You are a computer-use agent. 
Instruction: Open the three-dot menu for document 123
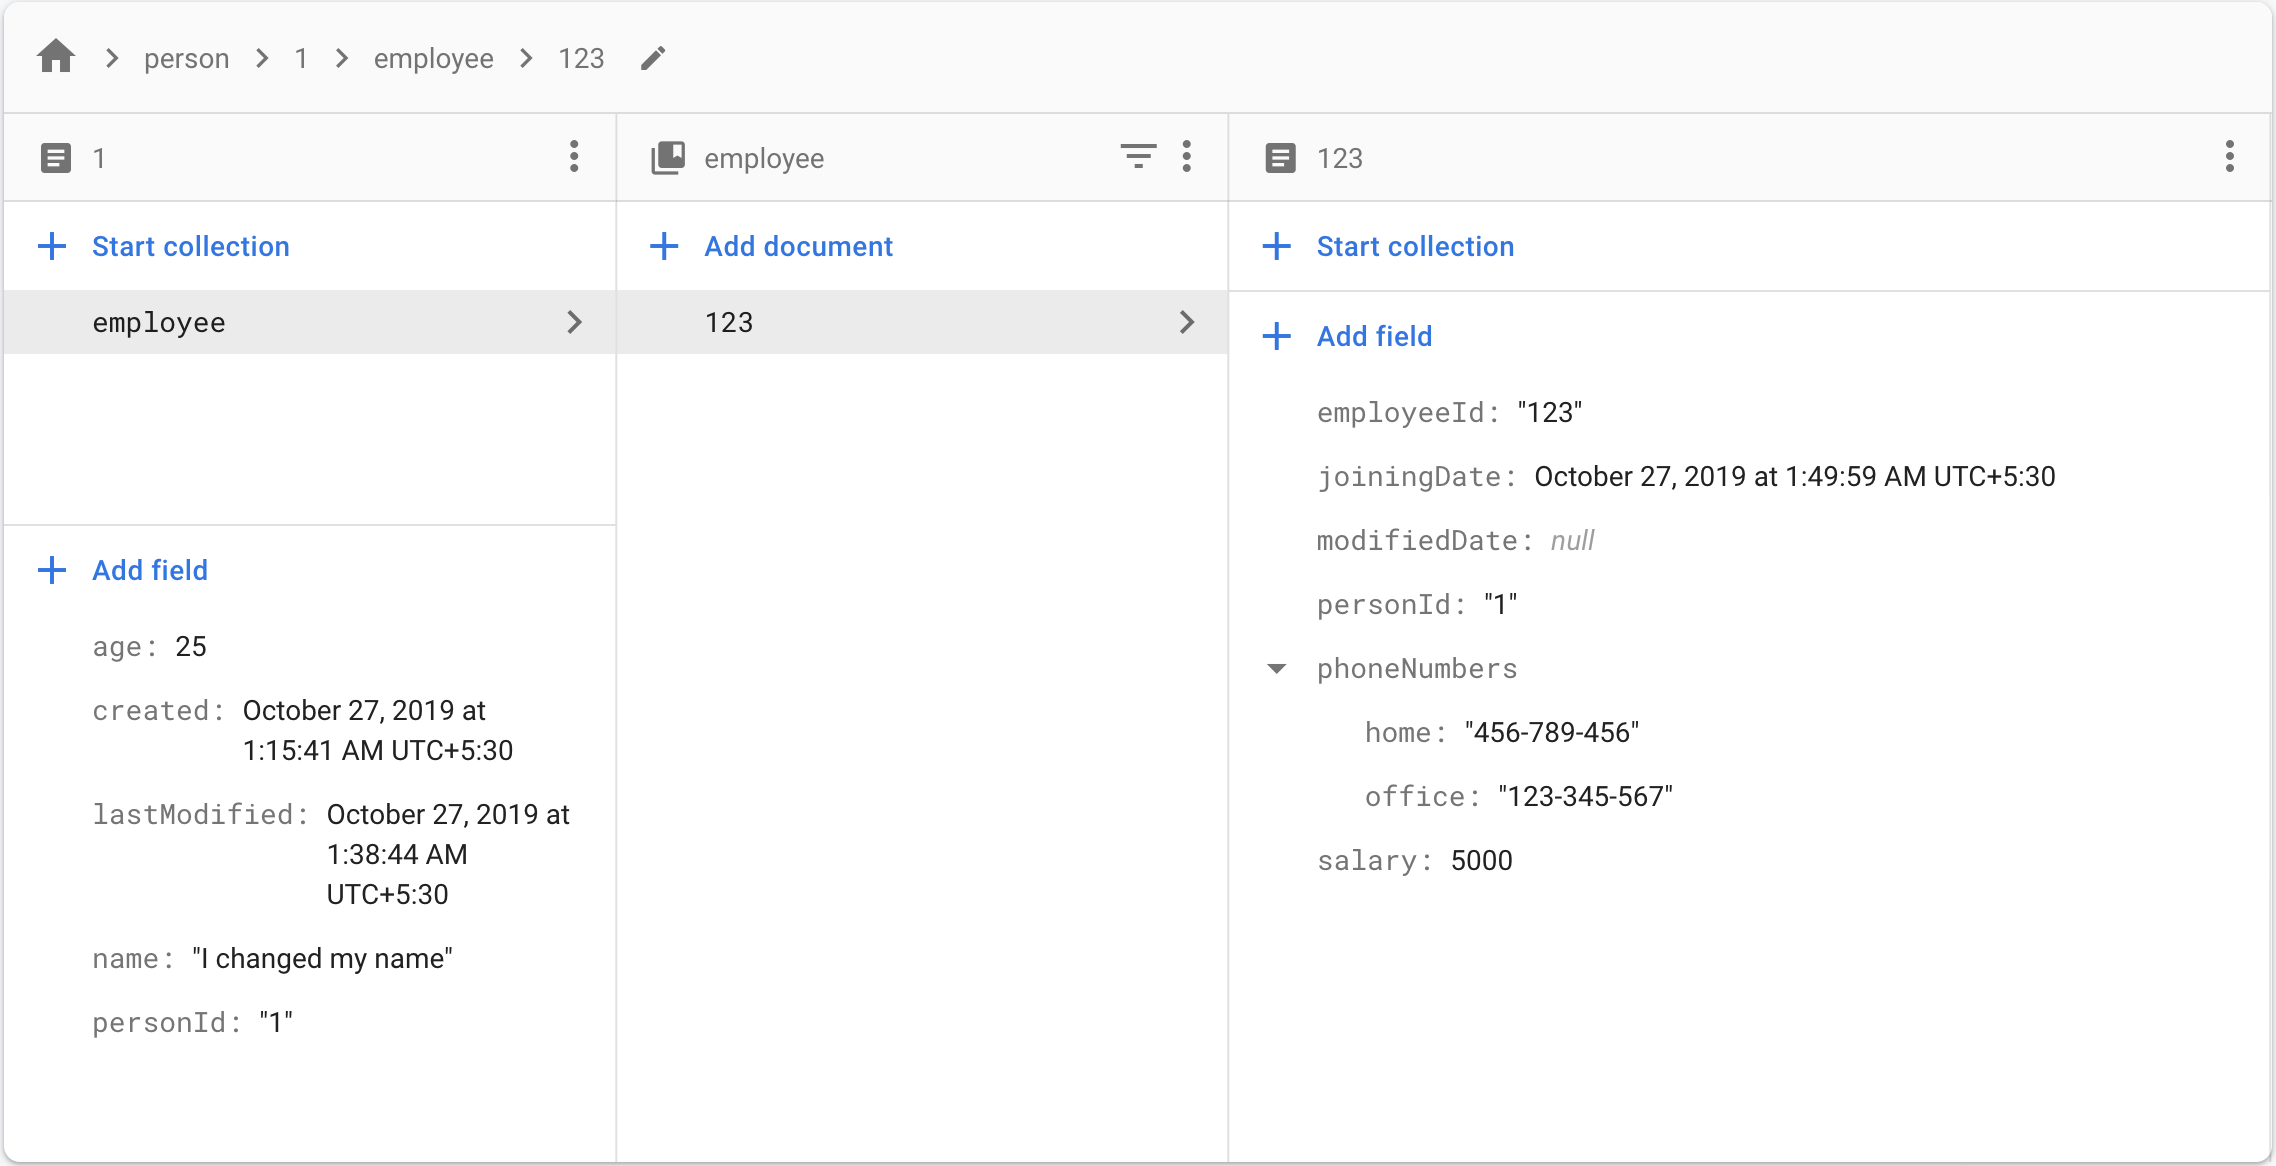tap(2229, 157)
